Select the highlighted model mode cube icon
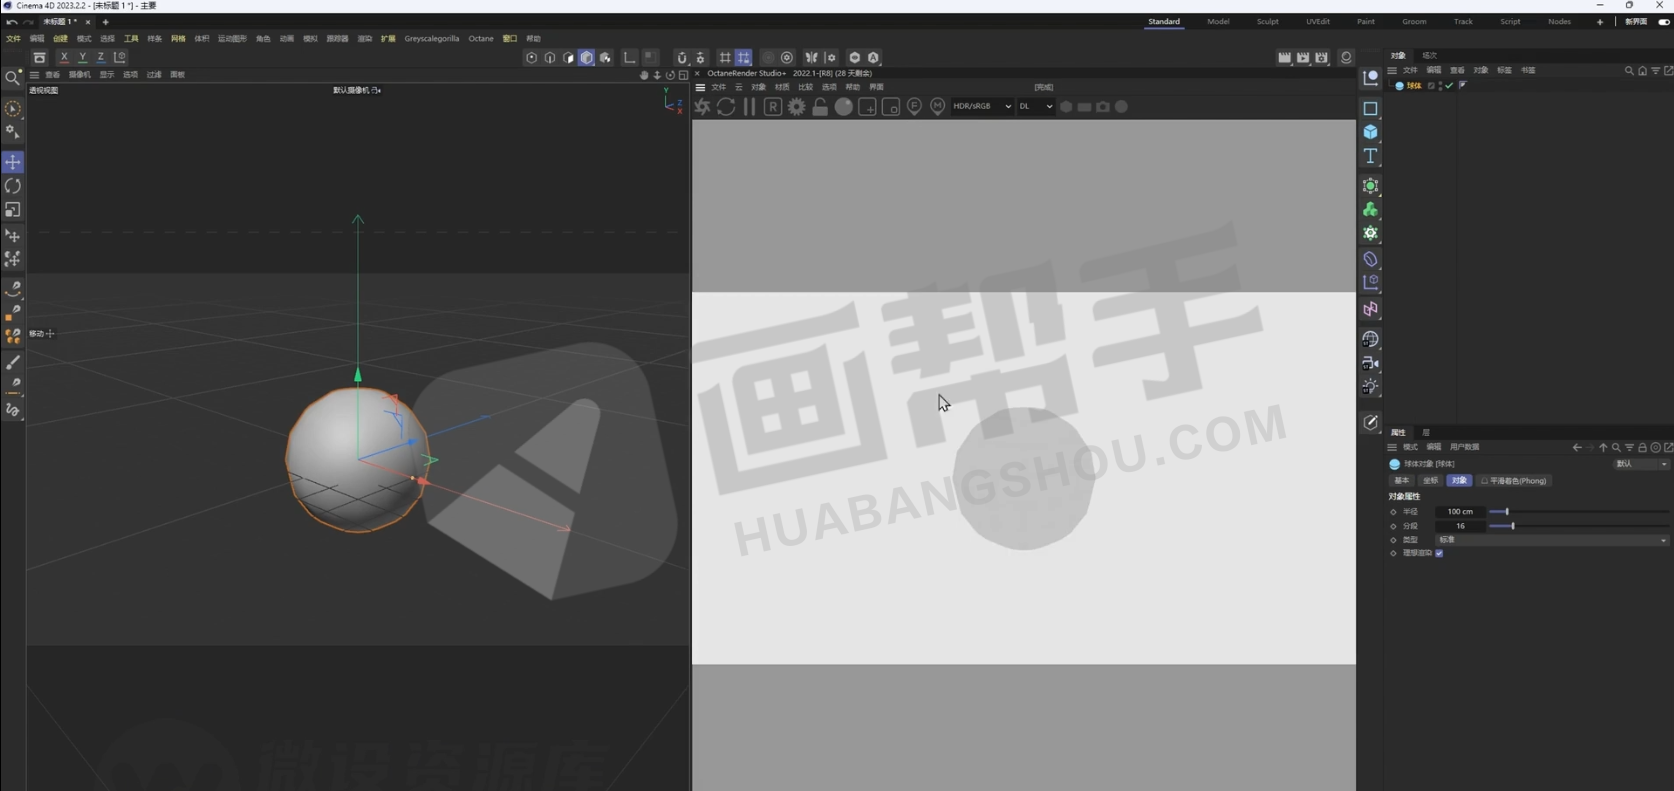This screenshot has width=1674, height=791. pos(586,58)
